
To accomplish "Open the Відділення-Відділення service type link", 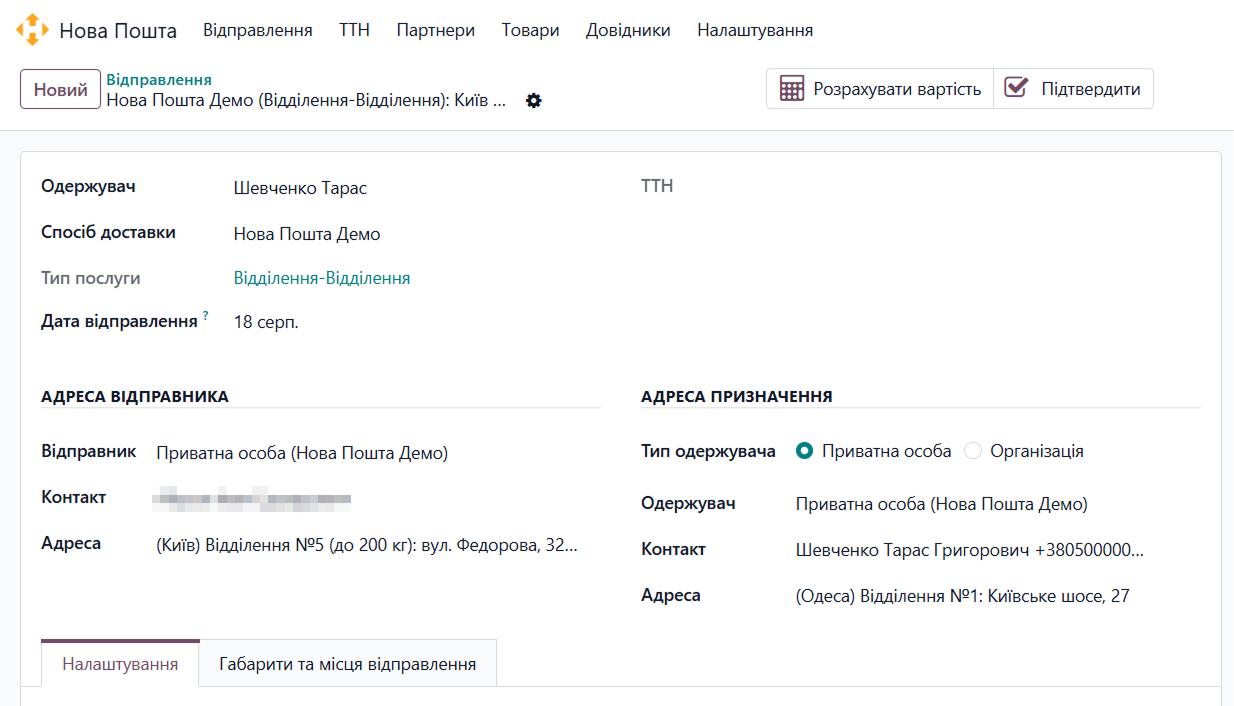I will tap(322, 278).
